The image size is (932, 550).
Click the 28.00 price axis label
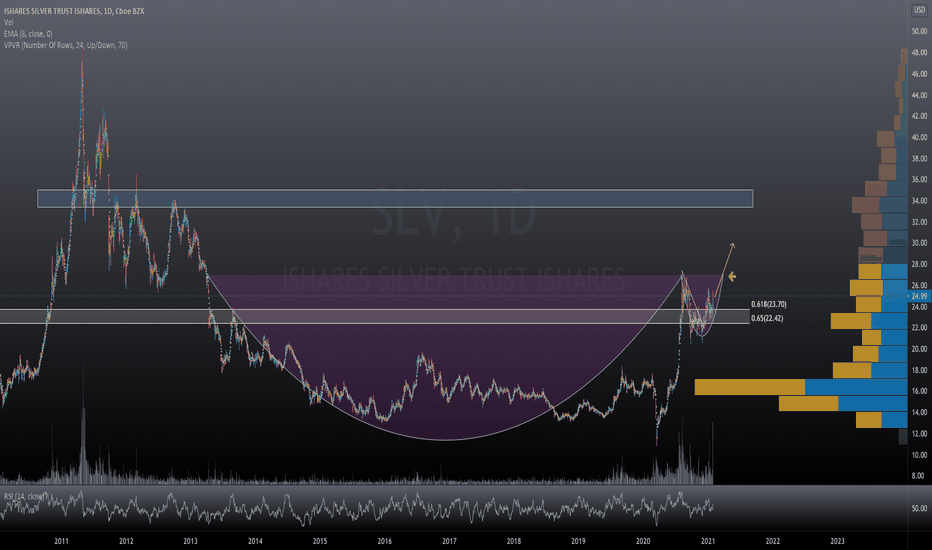click(x=919, y=264)
